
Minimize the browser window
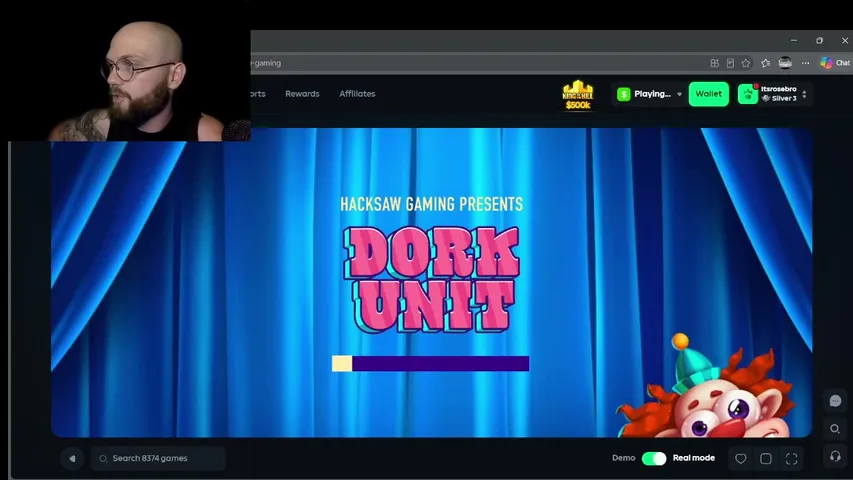coord(794,40)
